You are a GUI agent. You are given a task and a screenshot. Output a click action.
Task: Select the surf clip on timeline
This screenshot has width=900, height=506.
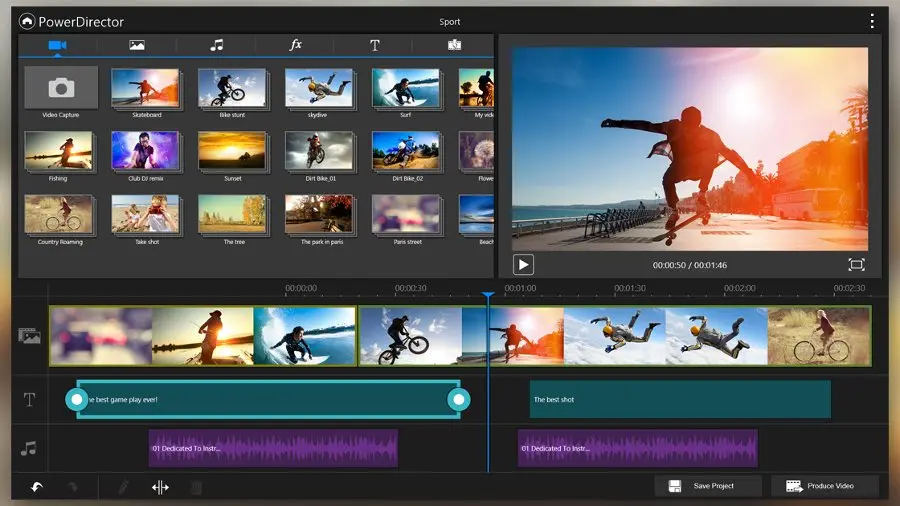(x=305, y=336)
